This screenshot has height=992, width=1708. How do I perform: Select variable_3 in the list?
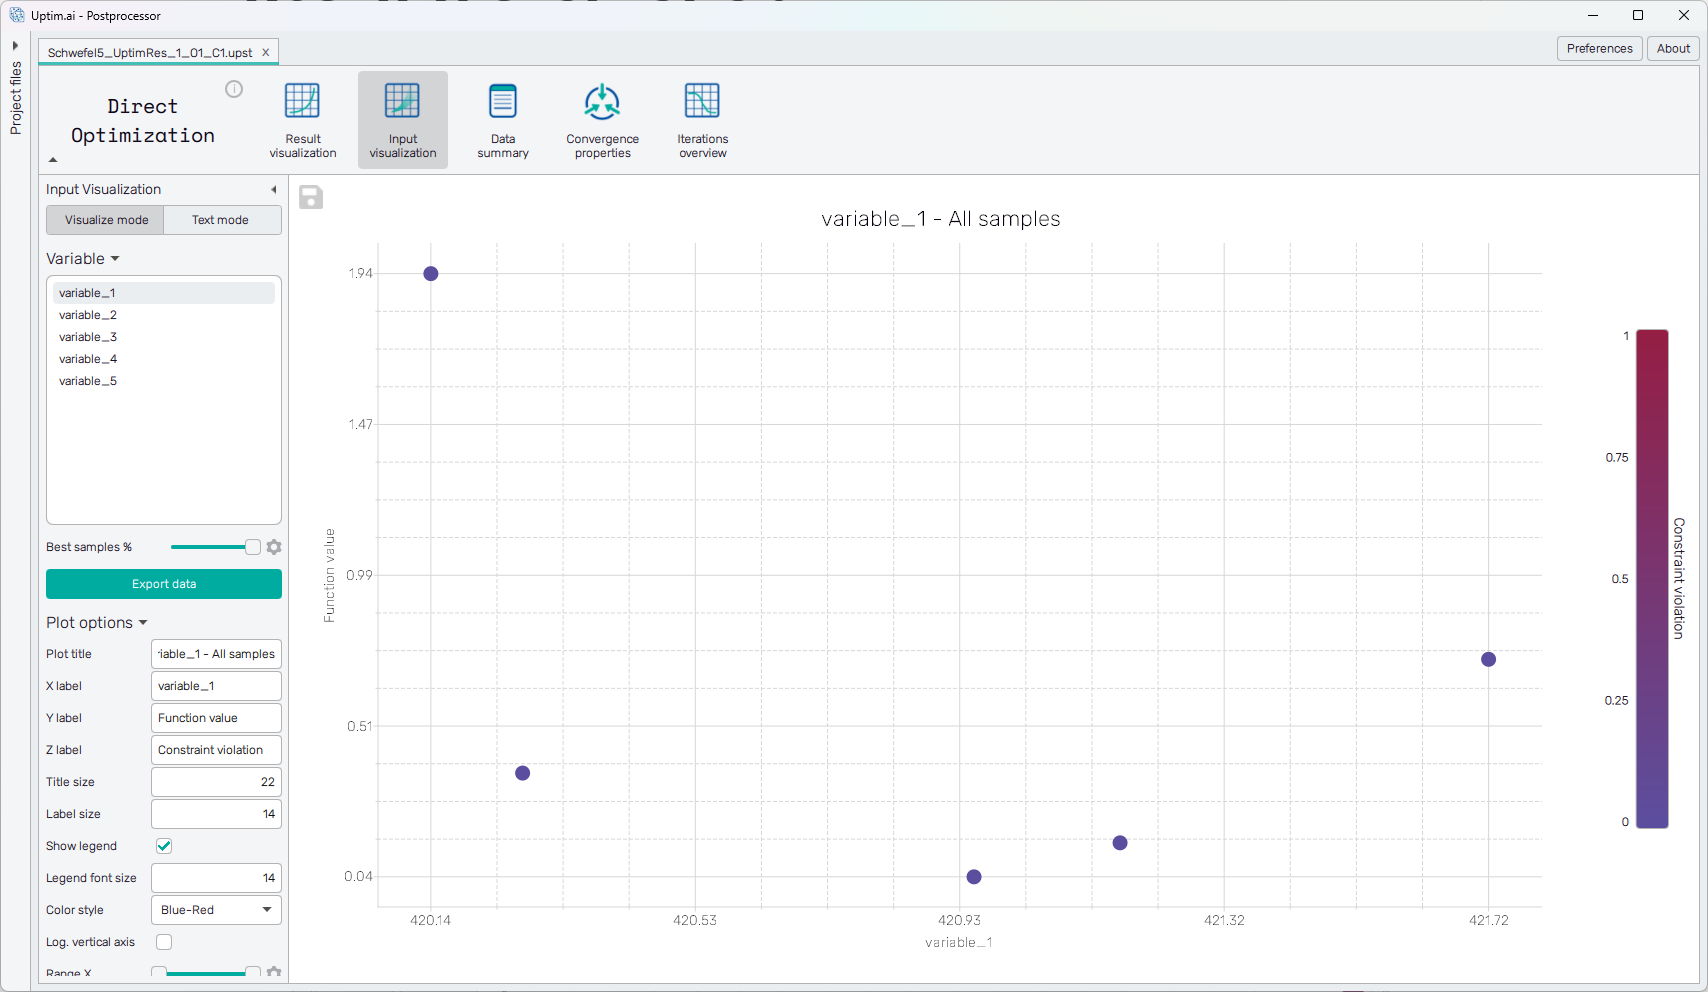tap(88, 337)
